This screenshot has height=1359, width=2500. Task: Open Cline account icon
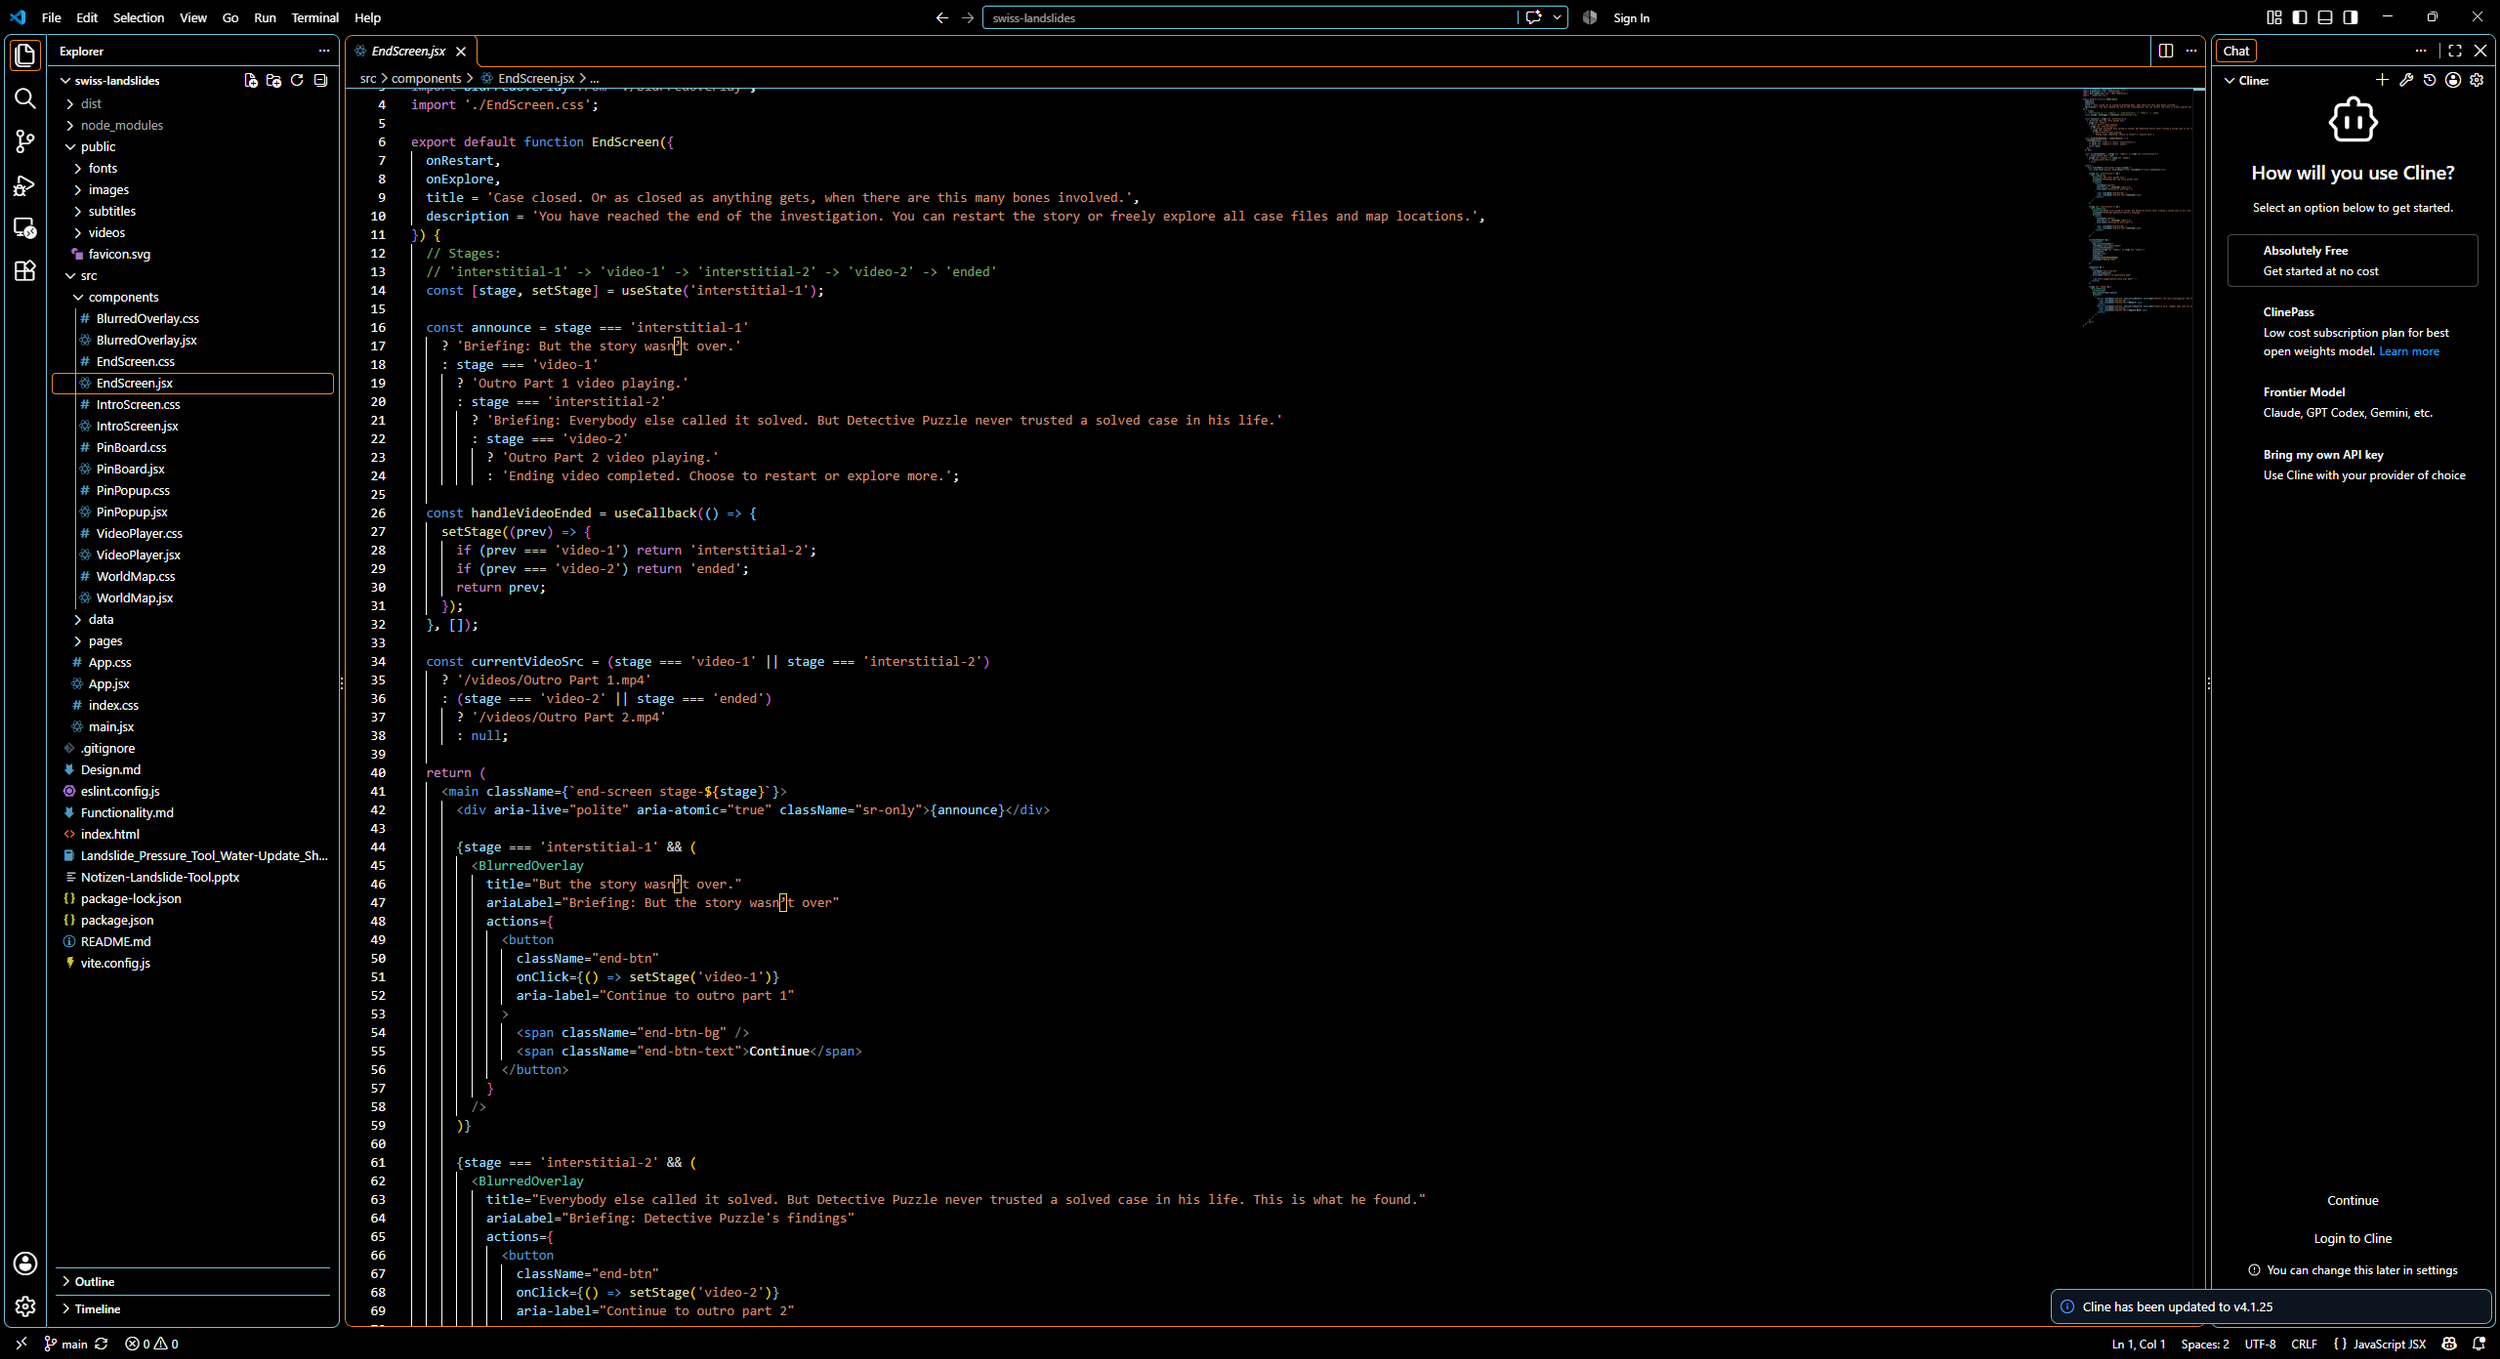point(2453,80)
